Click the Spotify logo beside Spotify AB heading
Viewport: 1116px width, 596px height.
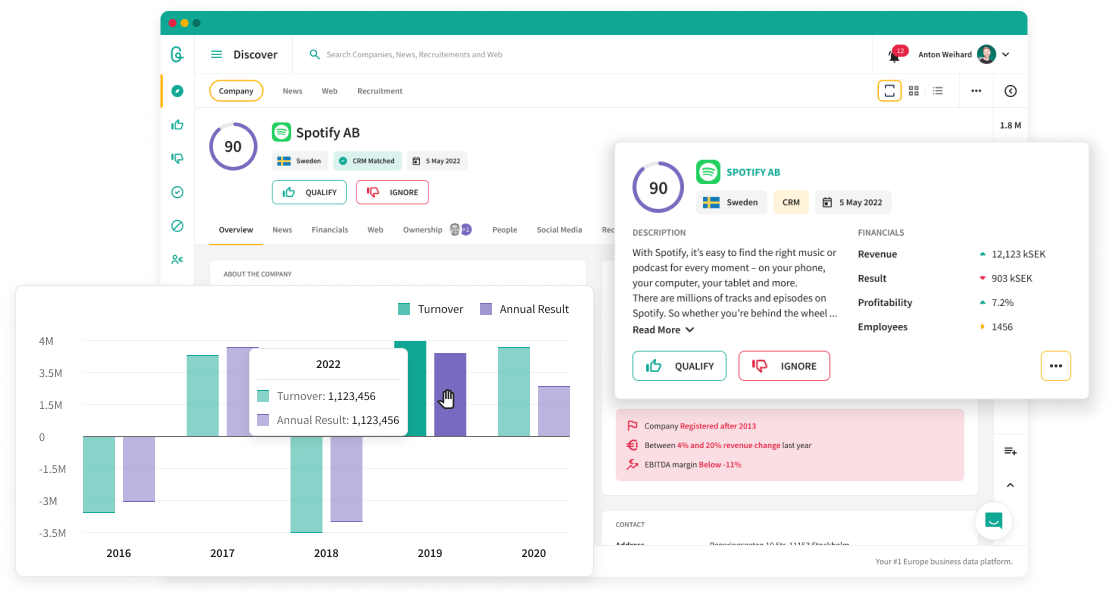coord(281,132)
